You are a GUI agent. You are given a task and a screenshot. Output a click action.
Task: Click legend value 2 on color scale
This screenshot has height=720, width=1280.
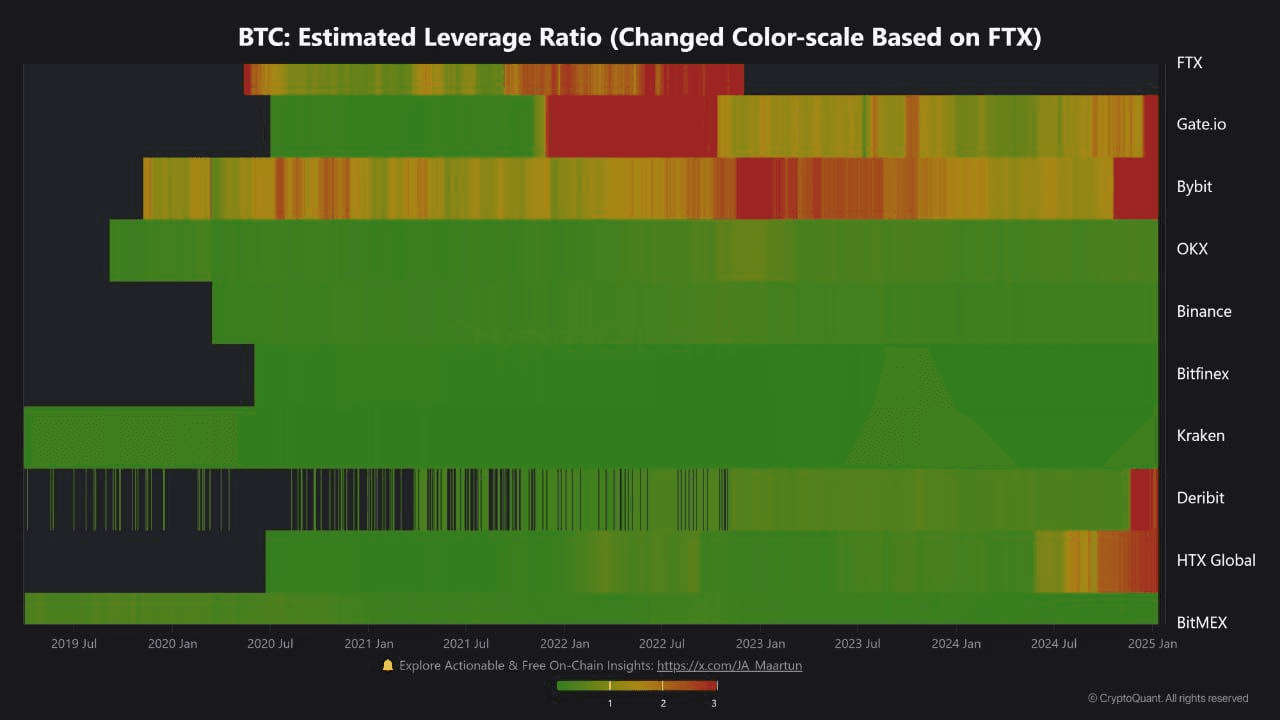(x=663, y=704)
